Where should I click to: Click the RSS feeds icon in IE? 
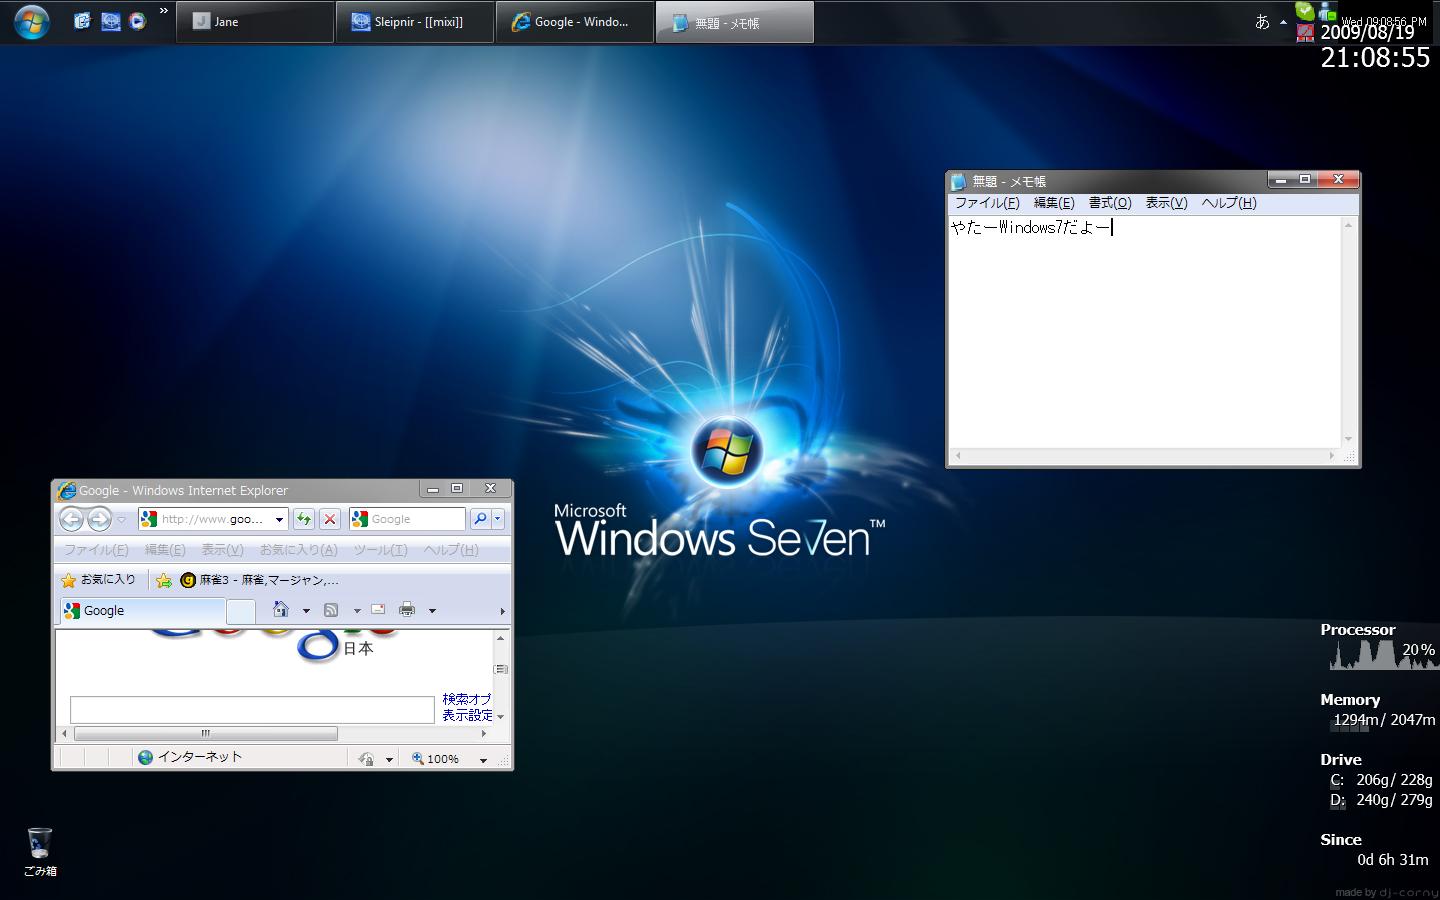(x=331, y=610)
